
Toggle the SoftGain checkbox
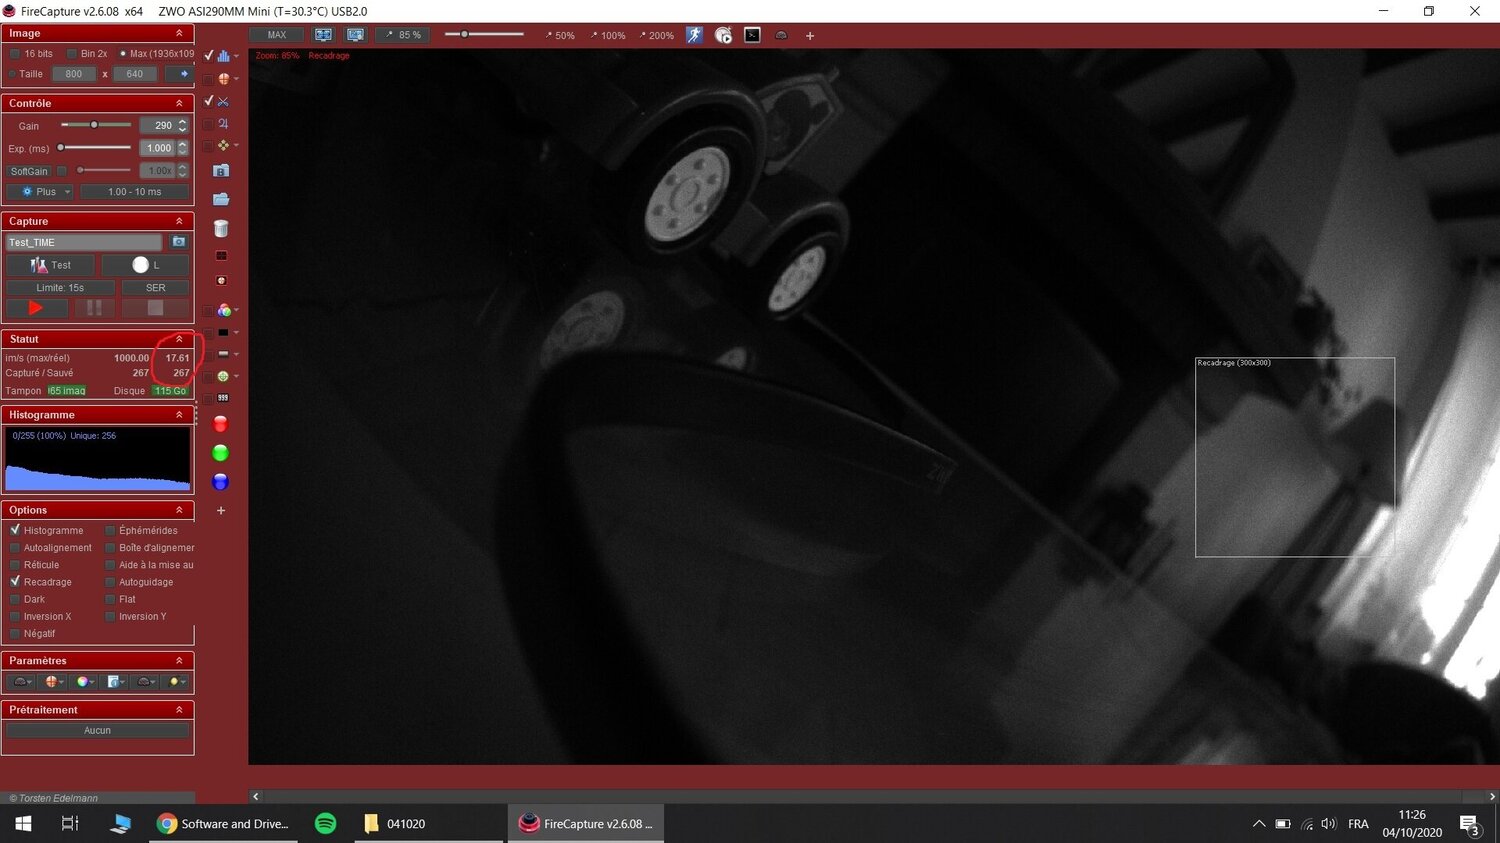pyautogui.click(x=62, y=171)
